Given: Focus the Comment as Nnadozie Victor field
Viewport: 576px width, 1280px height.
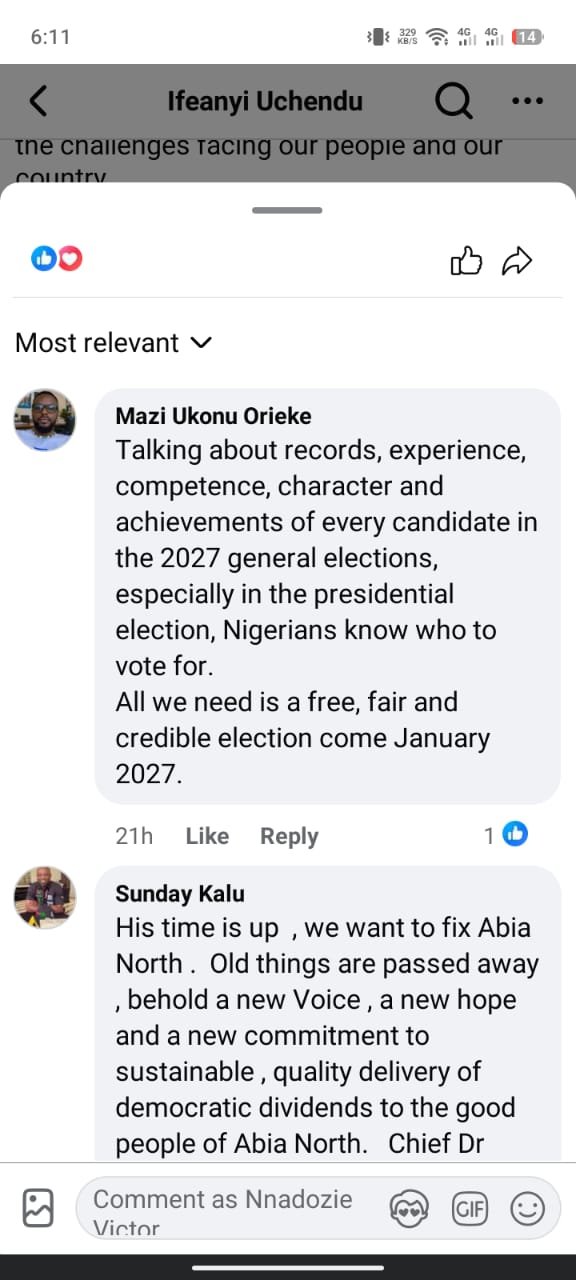Looking at the screenshot, I should coord(232,1209).
